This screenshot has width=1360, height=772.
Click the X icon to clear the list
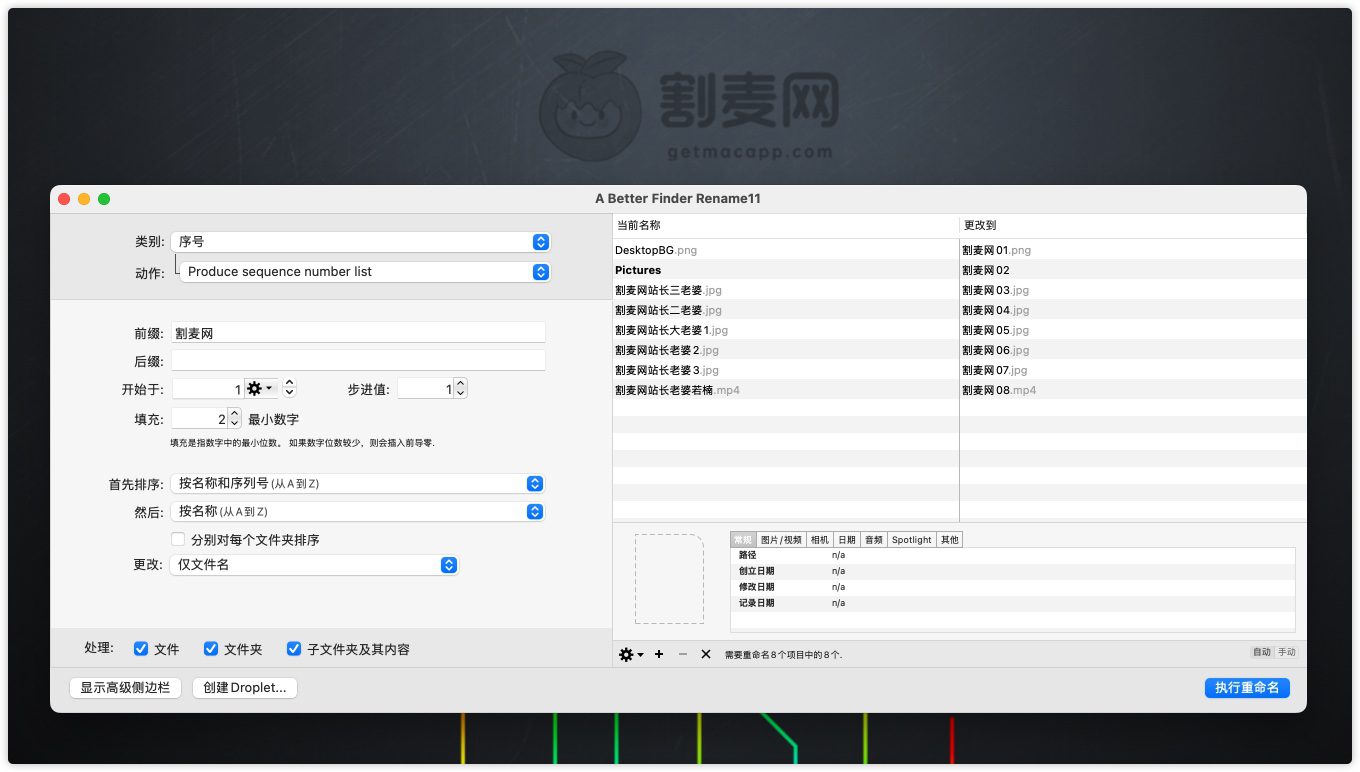click(706, 654)
